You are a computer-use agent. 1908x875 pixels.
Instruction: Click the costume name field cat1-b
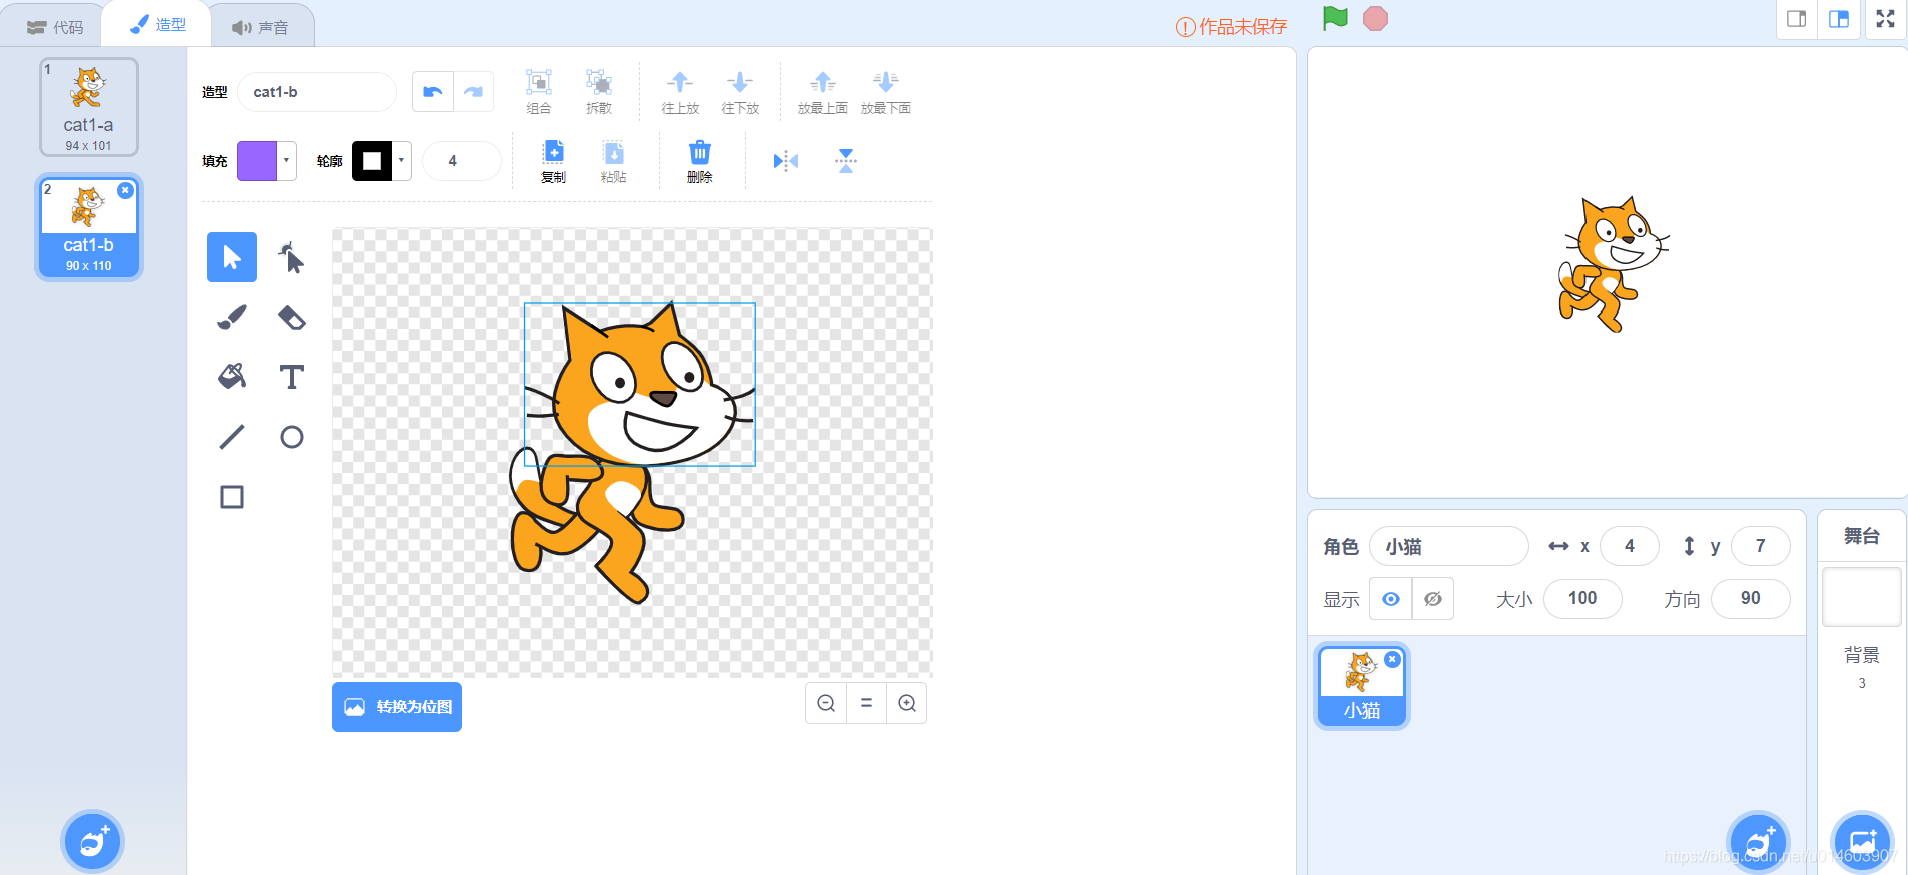coord(317,92)
